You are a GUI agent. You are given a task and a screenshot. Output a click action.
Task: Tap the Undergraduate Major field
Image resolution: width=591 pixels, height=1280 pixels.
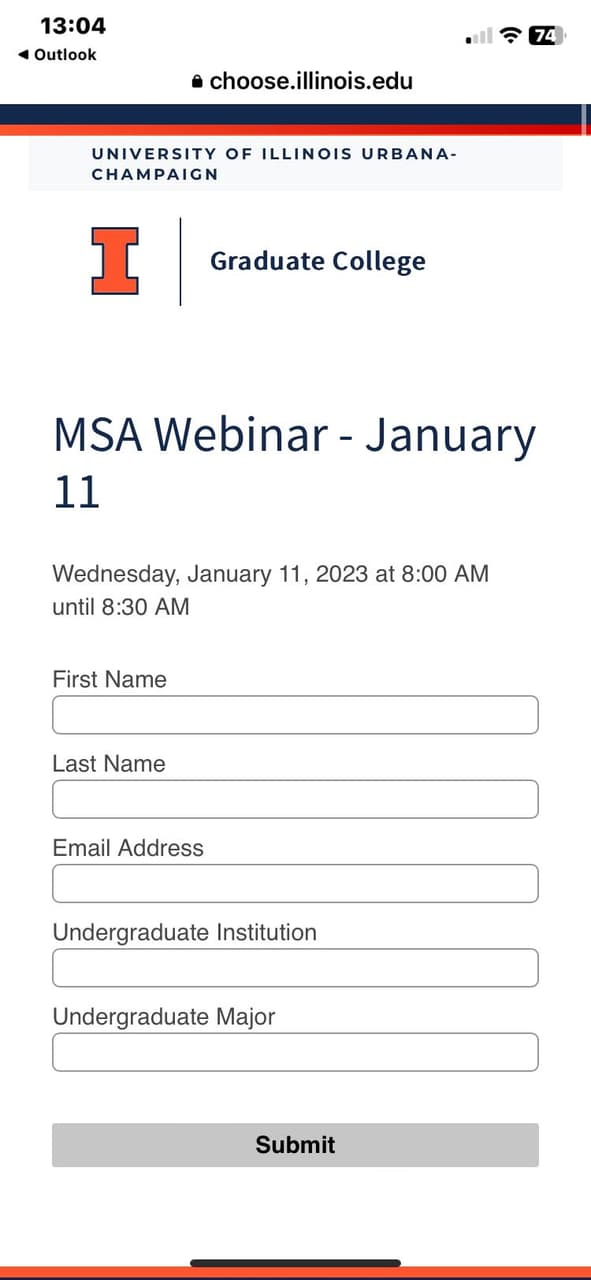[x=295, y=1051]
